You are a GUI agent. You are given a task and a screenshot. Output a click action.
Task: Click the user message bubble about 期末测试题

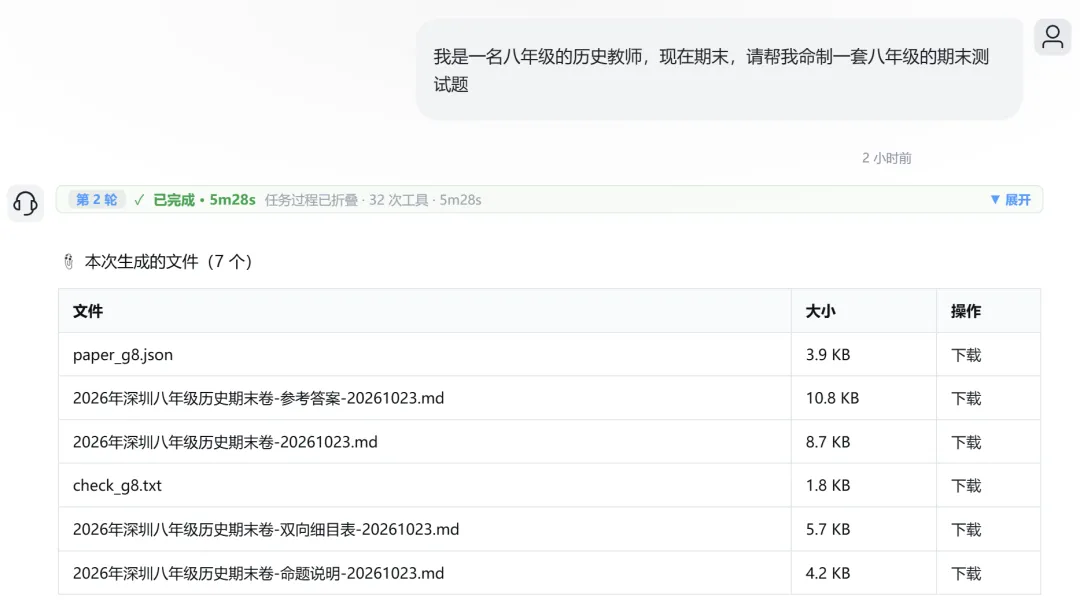pos(719,70)
